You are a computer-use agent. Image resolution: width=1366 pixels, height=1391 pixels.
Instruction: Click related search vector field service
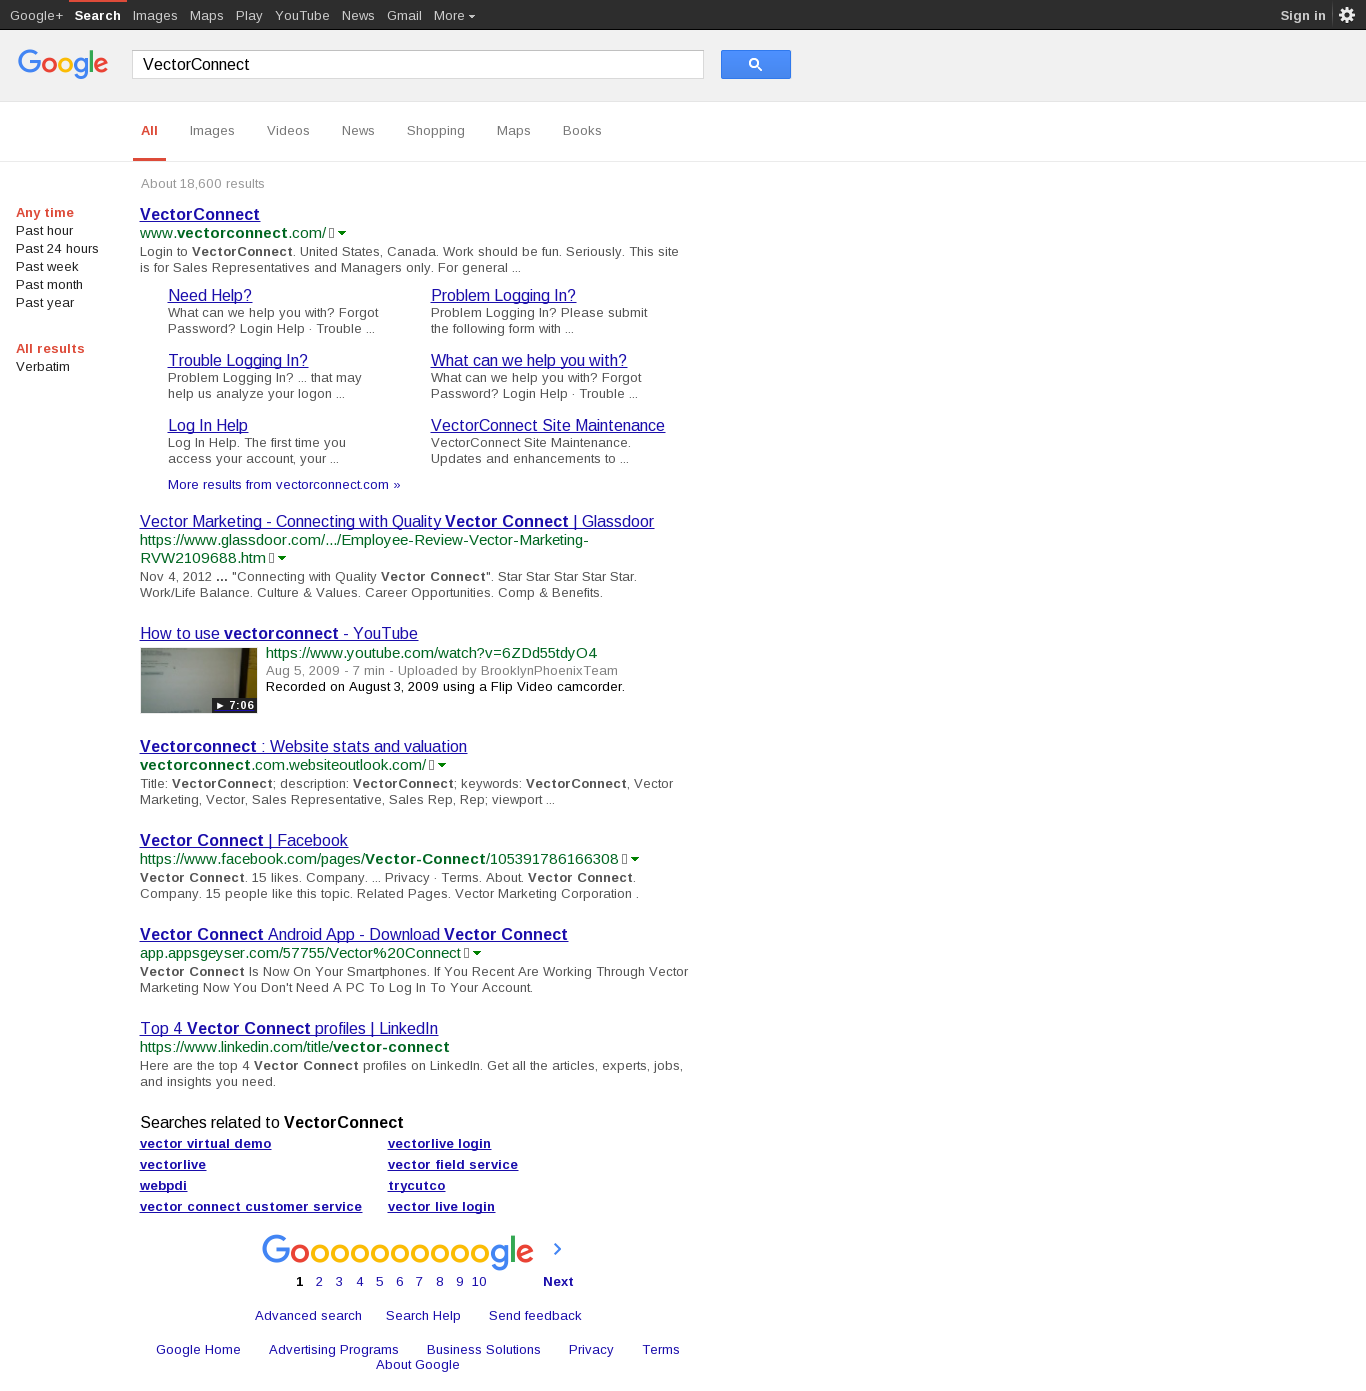tap(453, 1165)
